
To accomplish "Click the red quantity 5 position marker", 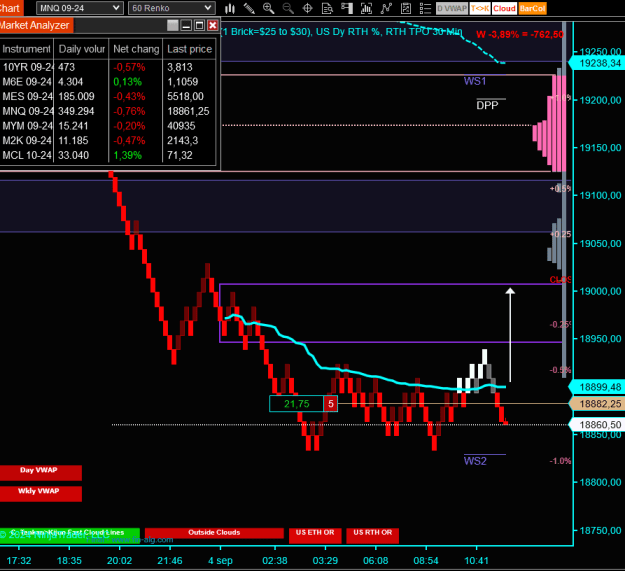I will coord(330,404).
